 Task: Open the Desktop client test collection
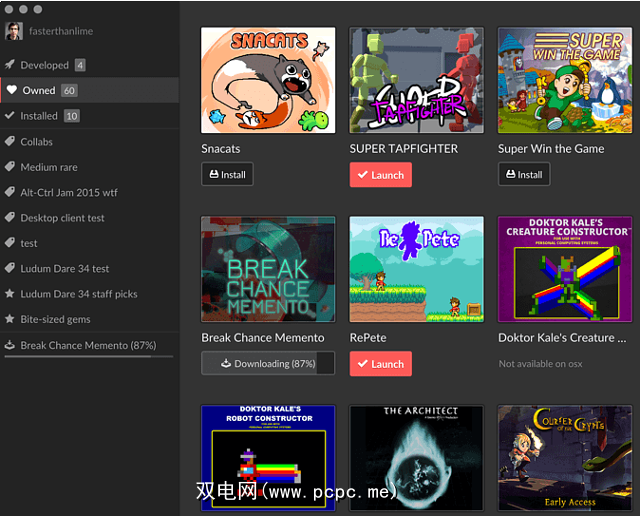point(89,218)
